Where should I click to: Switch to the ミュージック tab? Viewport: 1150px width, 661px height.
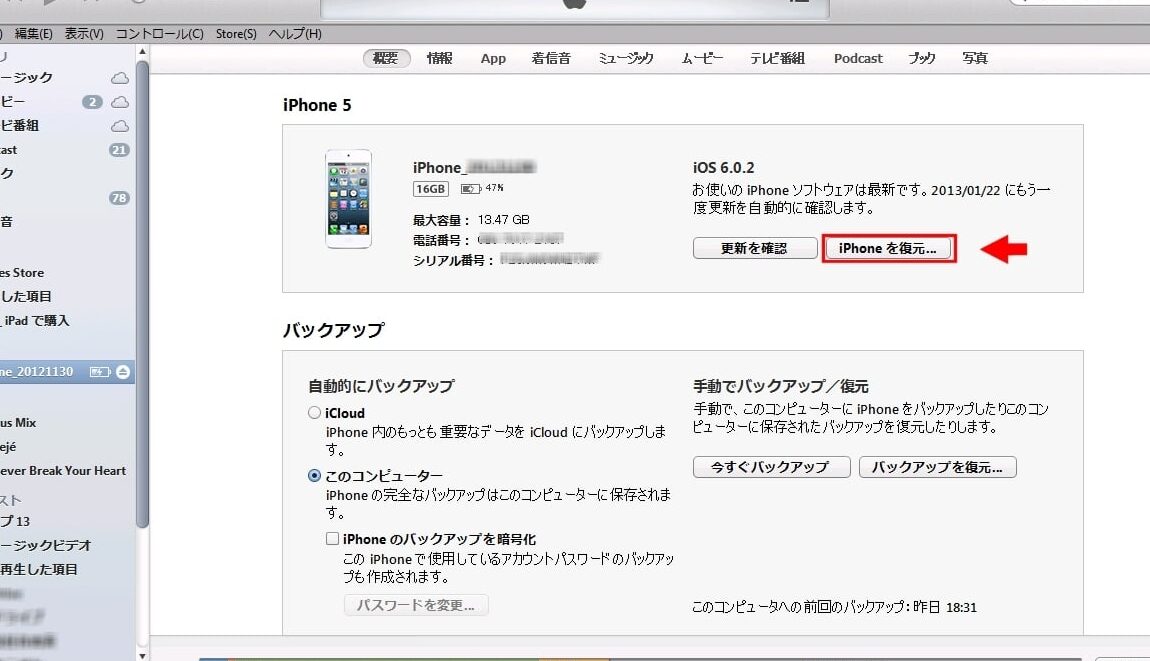click(x=626, y=59)
